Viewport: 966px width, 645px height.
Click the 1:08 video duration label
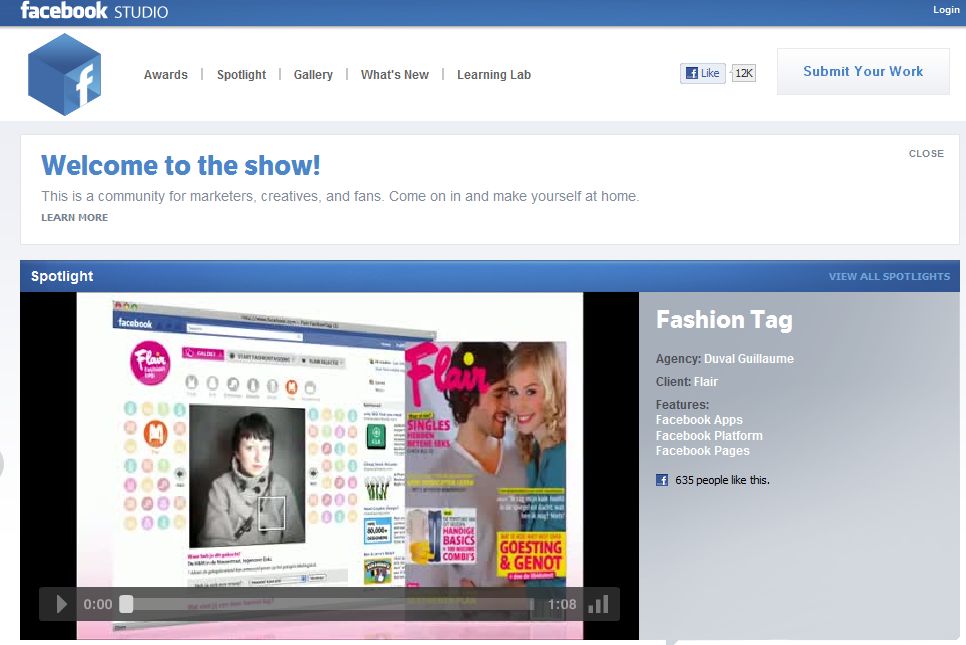coord(562,604)
